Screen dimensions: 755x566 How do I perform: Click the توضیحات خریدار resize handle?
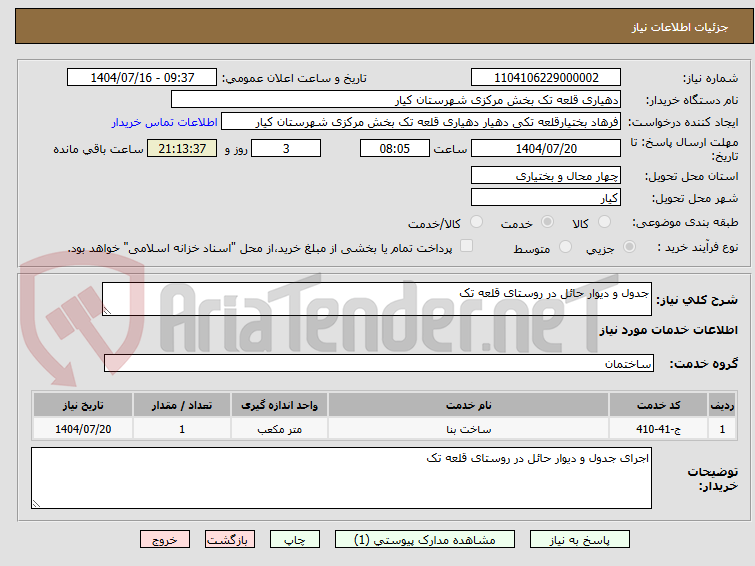(x=36, y=504)
